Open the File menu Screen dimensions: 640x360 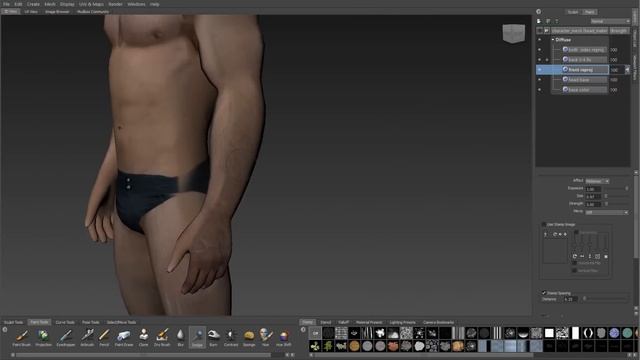(6, 4)
